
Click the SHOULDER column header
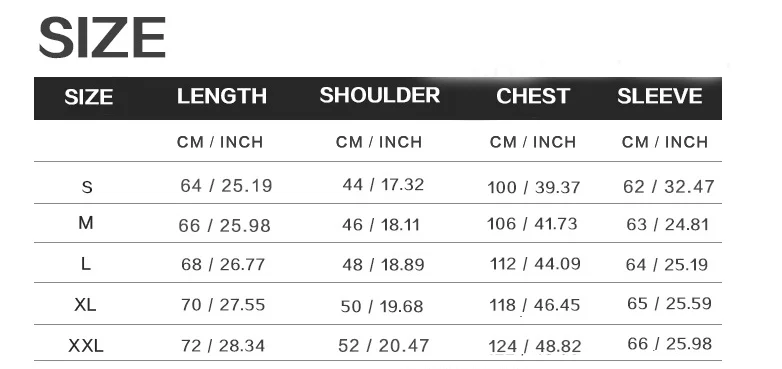[x=380, y=95]
